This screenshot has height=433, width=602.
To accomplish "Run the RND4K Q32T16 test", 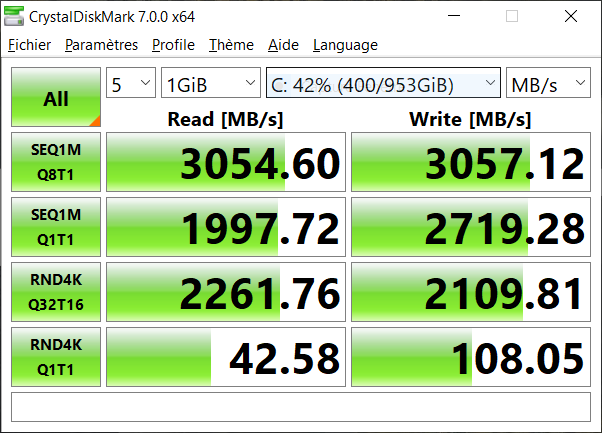I will (x=56, y=292).
